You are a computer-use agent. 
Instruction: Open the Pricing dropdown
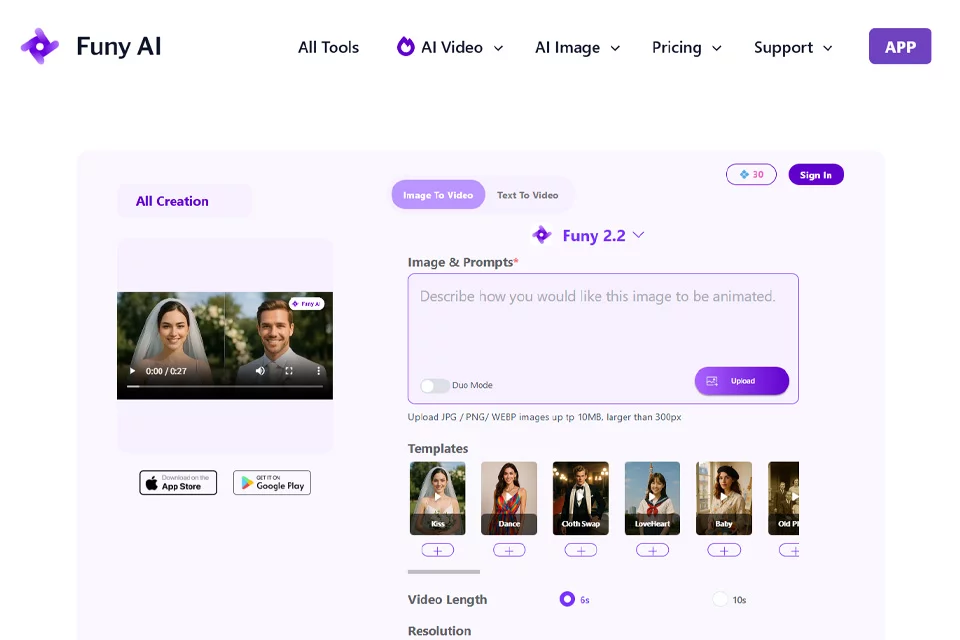(x=686, y=47)
